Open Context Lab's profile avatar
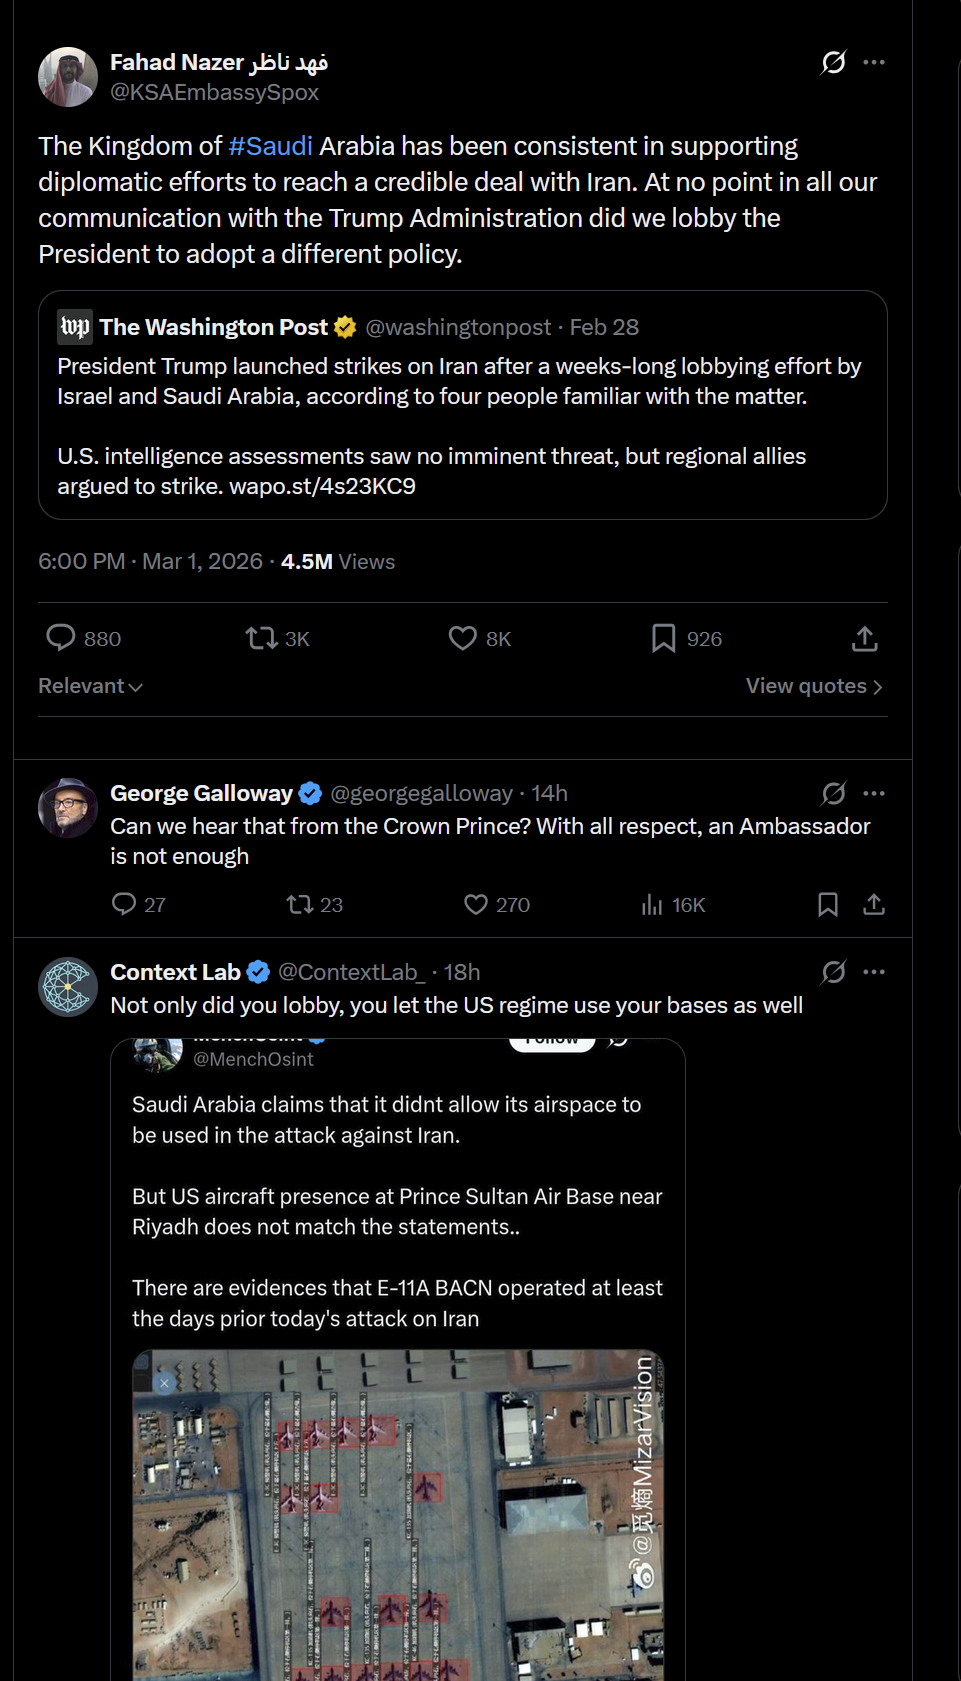The height and width of the screenshot is (1681, 961). [67, 986]
